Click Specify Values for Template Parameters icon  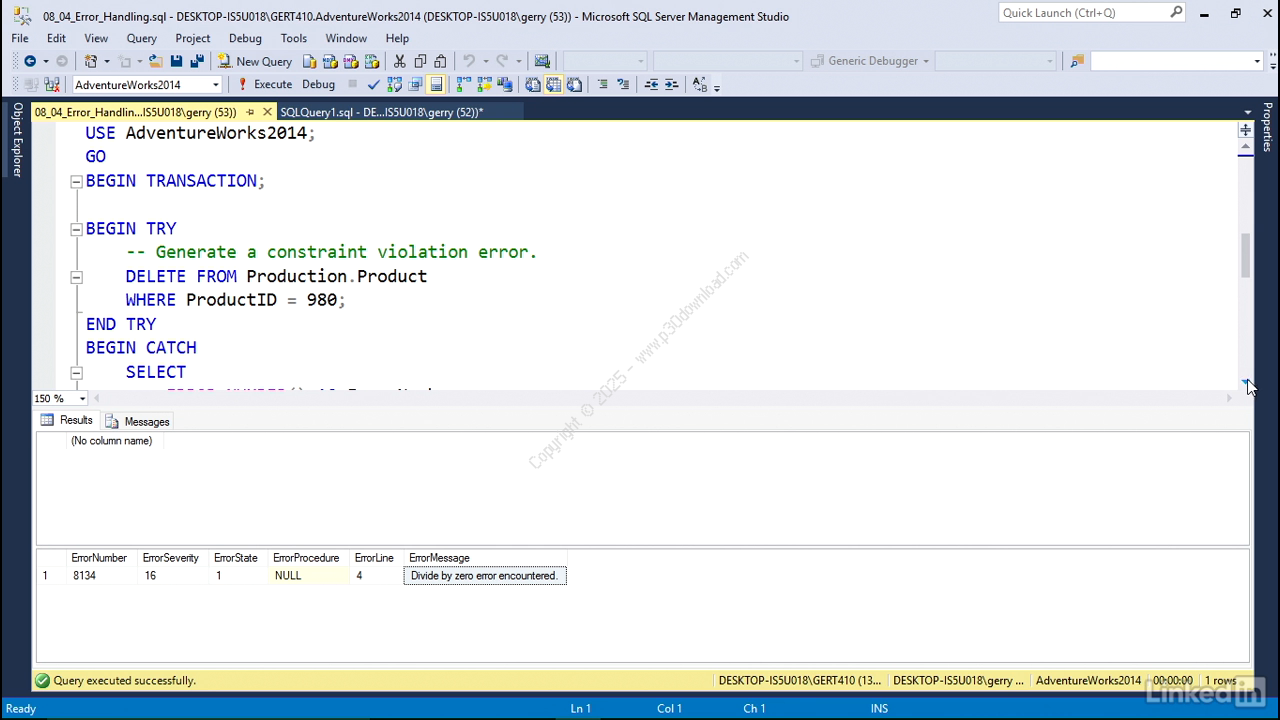[x=699, y=85]
